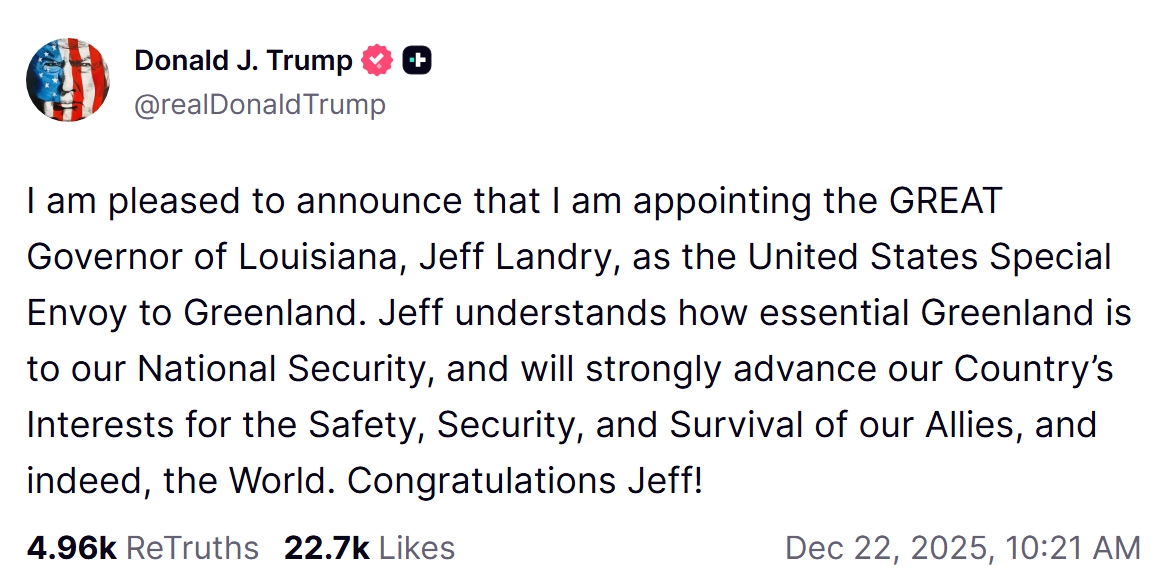The image size is (1174, 588).
Task: Click the word Allies in the post
Action: pyautogui.click(x=972, y=426)
